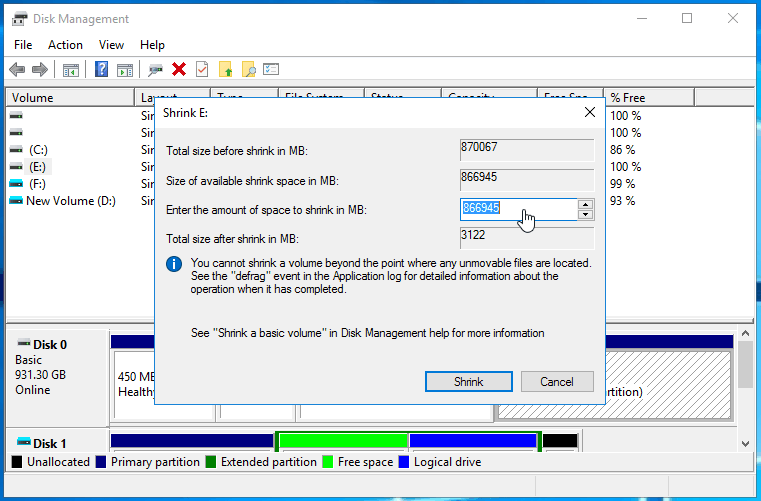This screenshot has height=501, width=761.
Task: Click the Primary partition legend swatch
Action: 100,462
